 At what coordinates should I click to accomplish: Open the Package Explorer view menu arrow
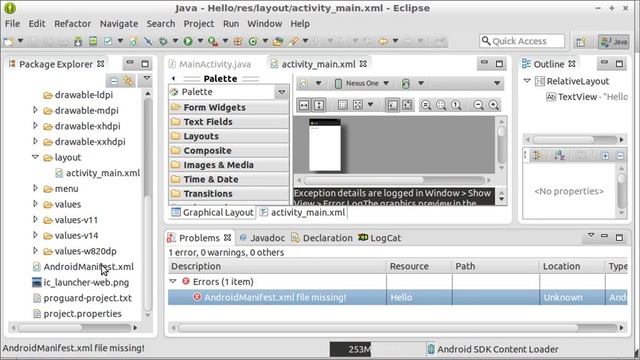pyautogui.click(x=147, y=78)
